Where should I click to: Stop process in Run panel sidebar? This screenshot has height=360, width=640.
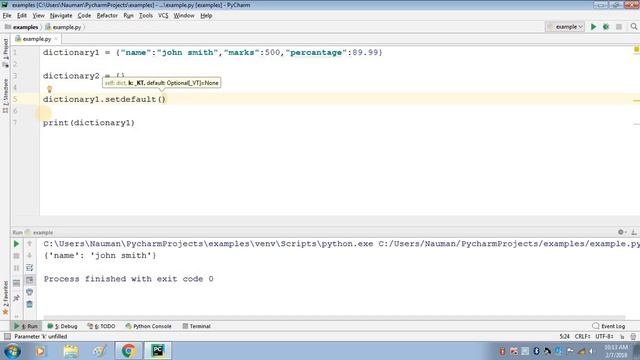point(16,256)
